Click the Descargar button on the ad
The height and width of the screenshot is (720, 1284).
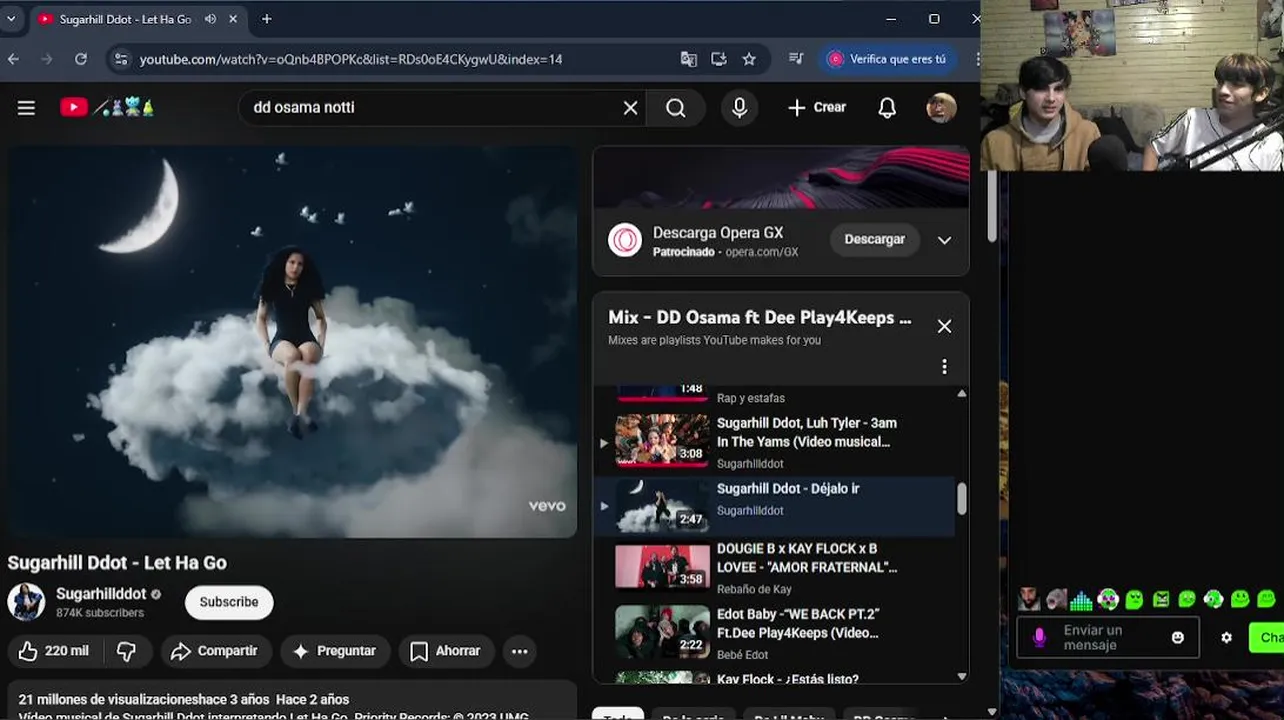(874, 239)
